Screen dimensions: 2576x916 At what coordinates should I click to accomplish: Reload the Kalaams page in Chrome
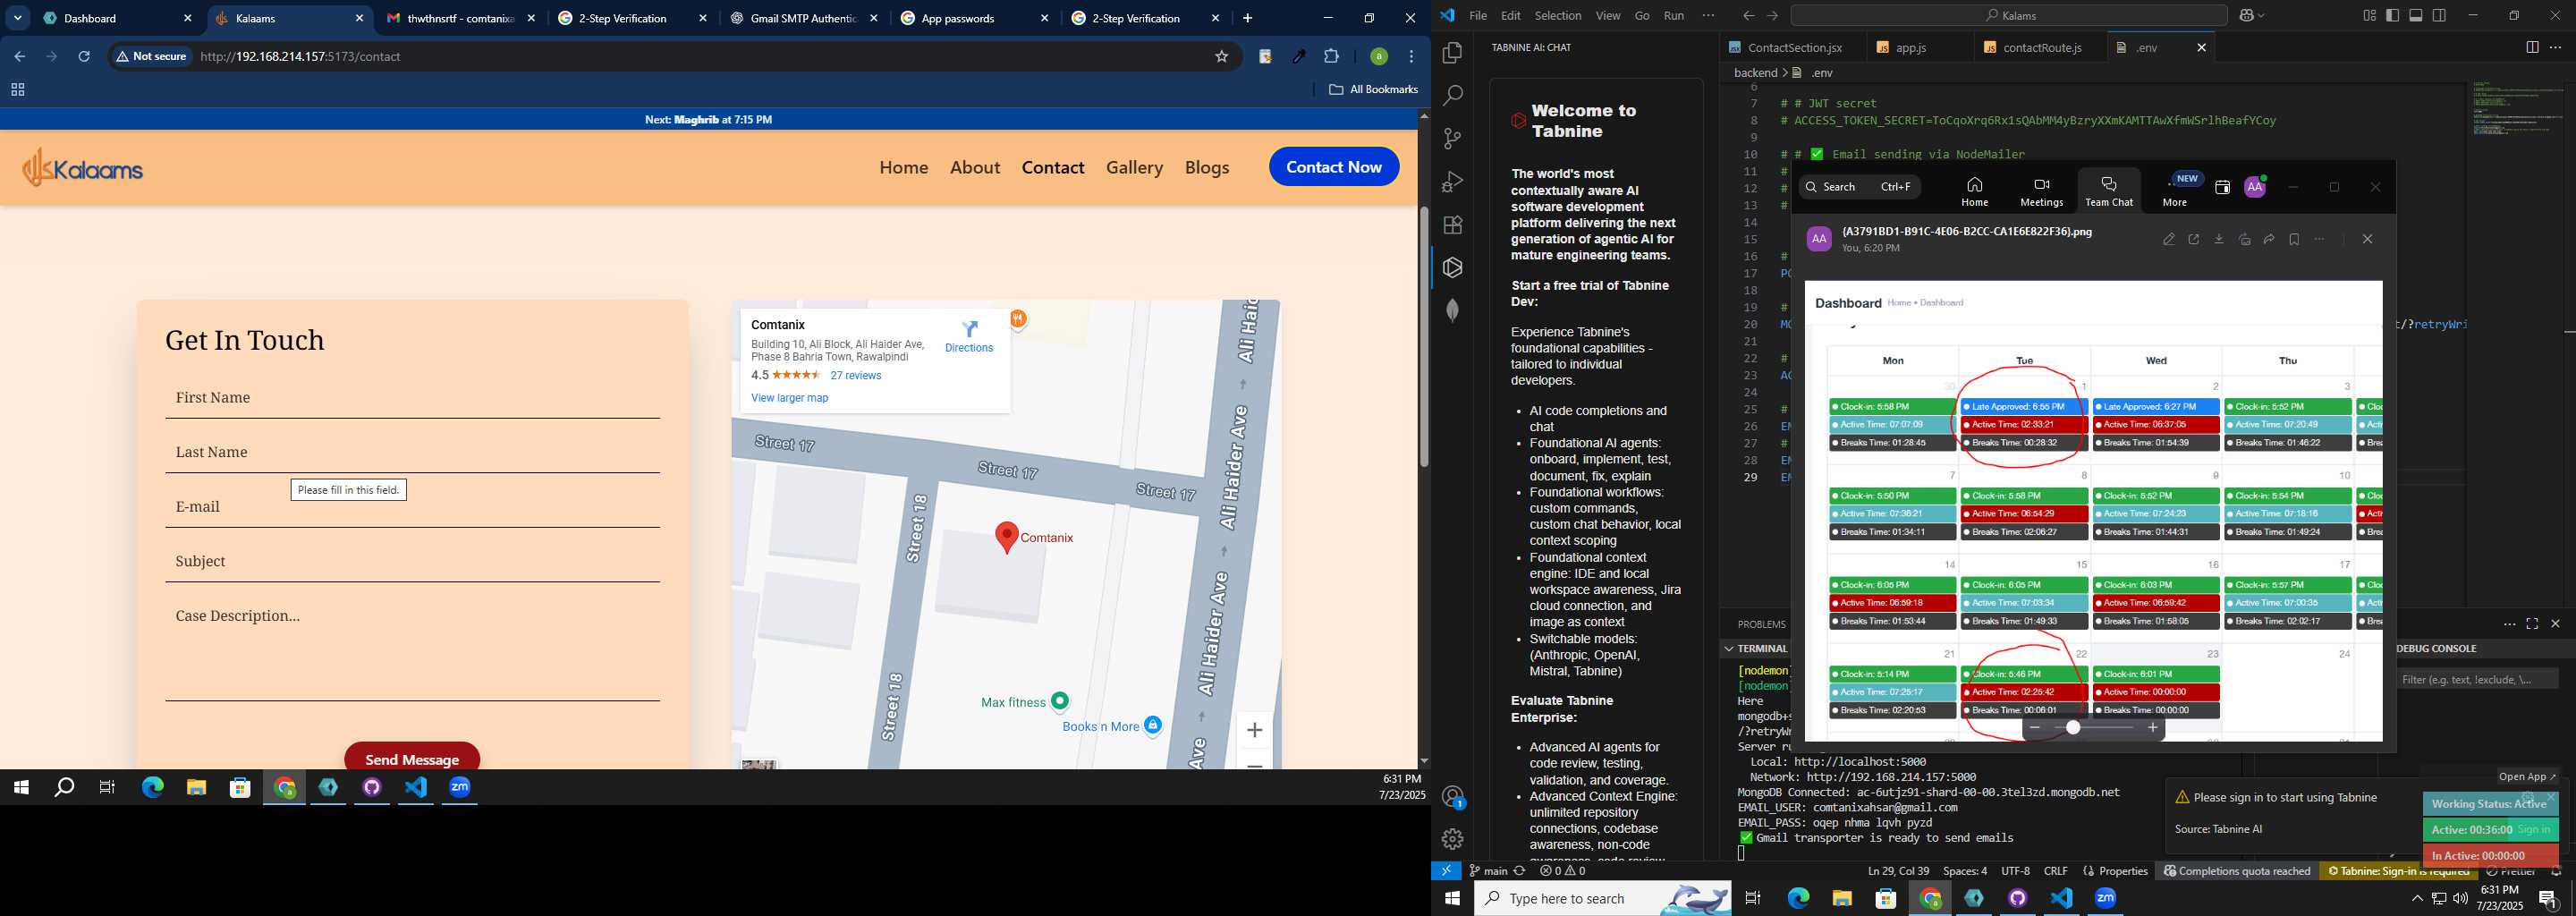[x=84, y=57]
